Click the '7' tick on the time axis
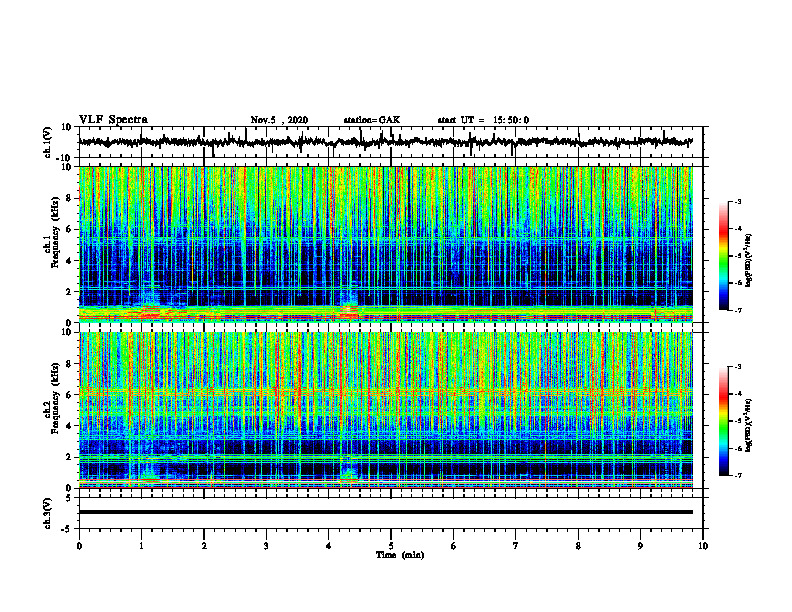This screenshot has height=612, width=792. coord(516,546)
